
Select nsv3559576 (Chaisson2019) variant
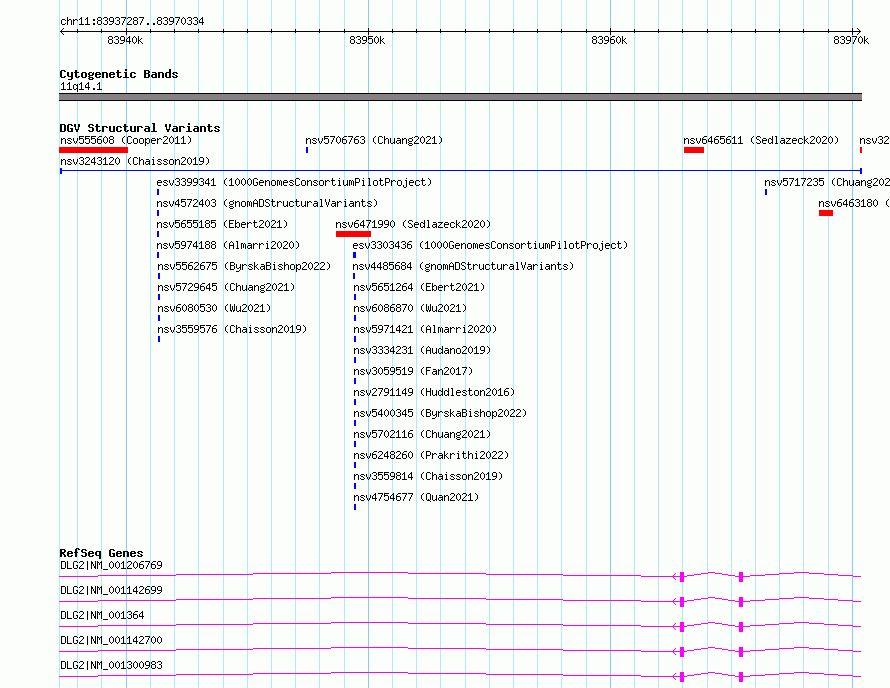232,329
